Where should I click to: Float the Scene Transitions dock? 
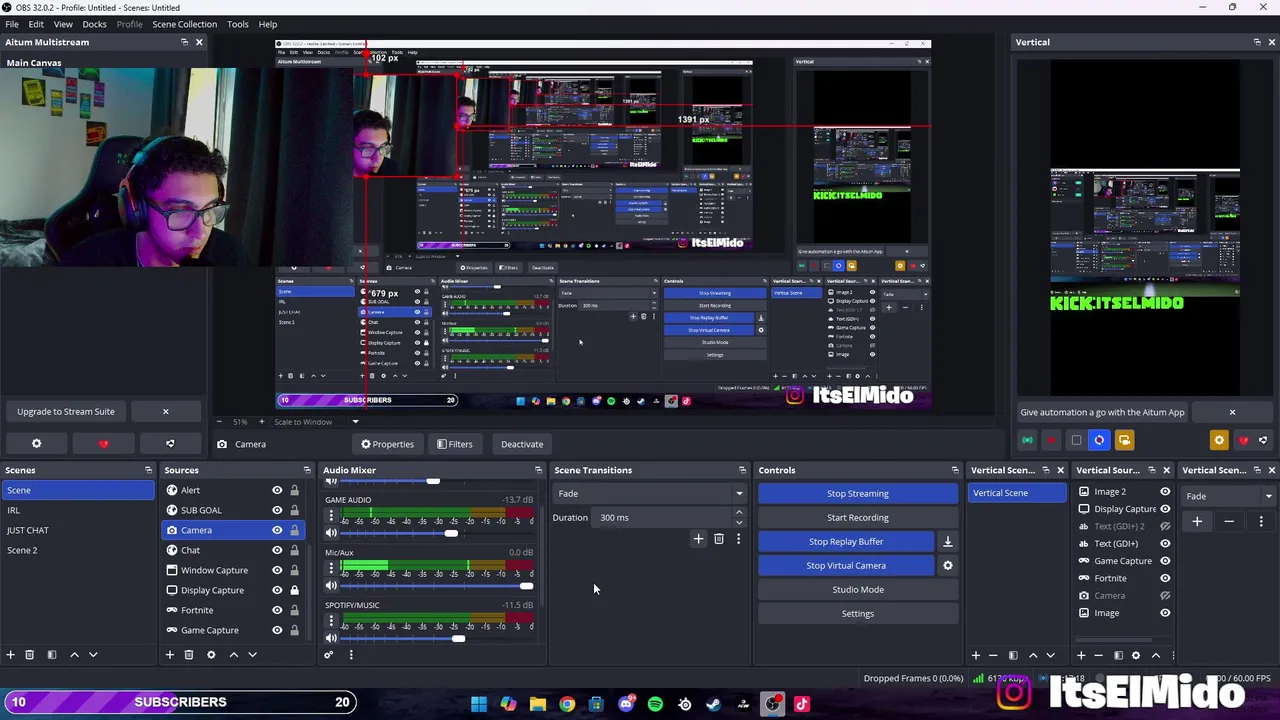(742, 470)
